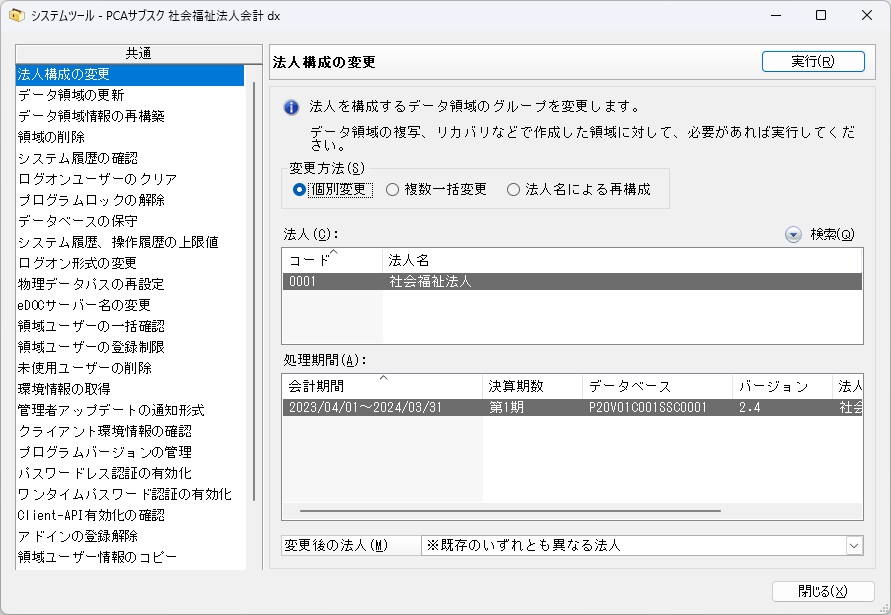The image size is (891, 615).
Task: Click the blue info icon beside the description
Action: 291,107
